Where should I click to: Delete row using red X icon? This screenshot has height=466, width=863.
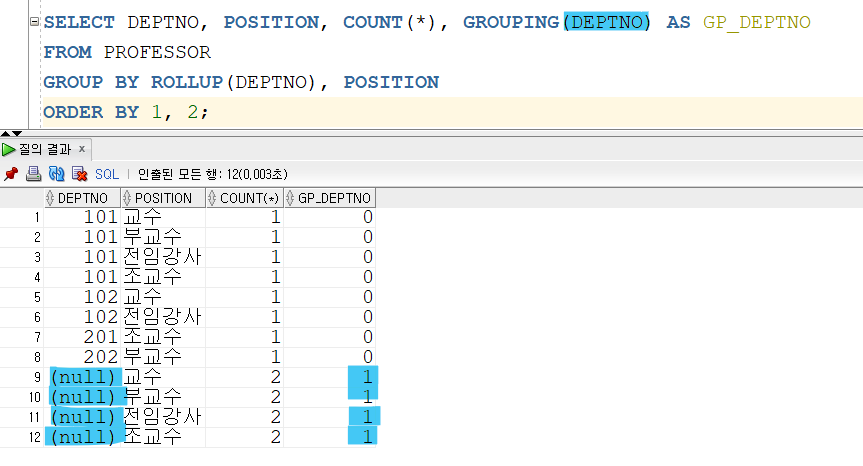(80, 174)
